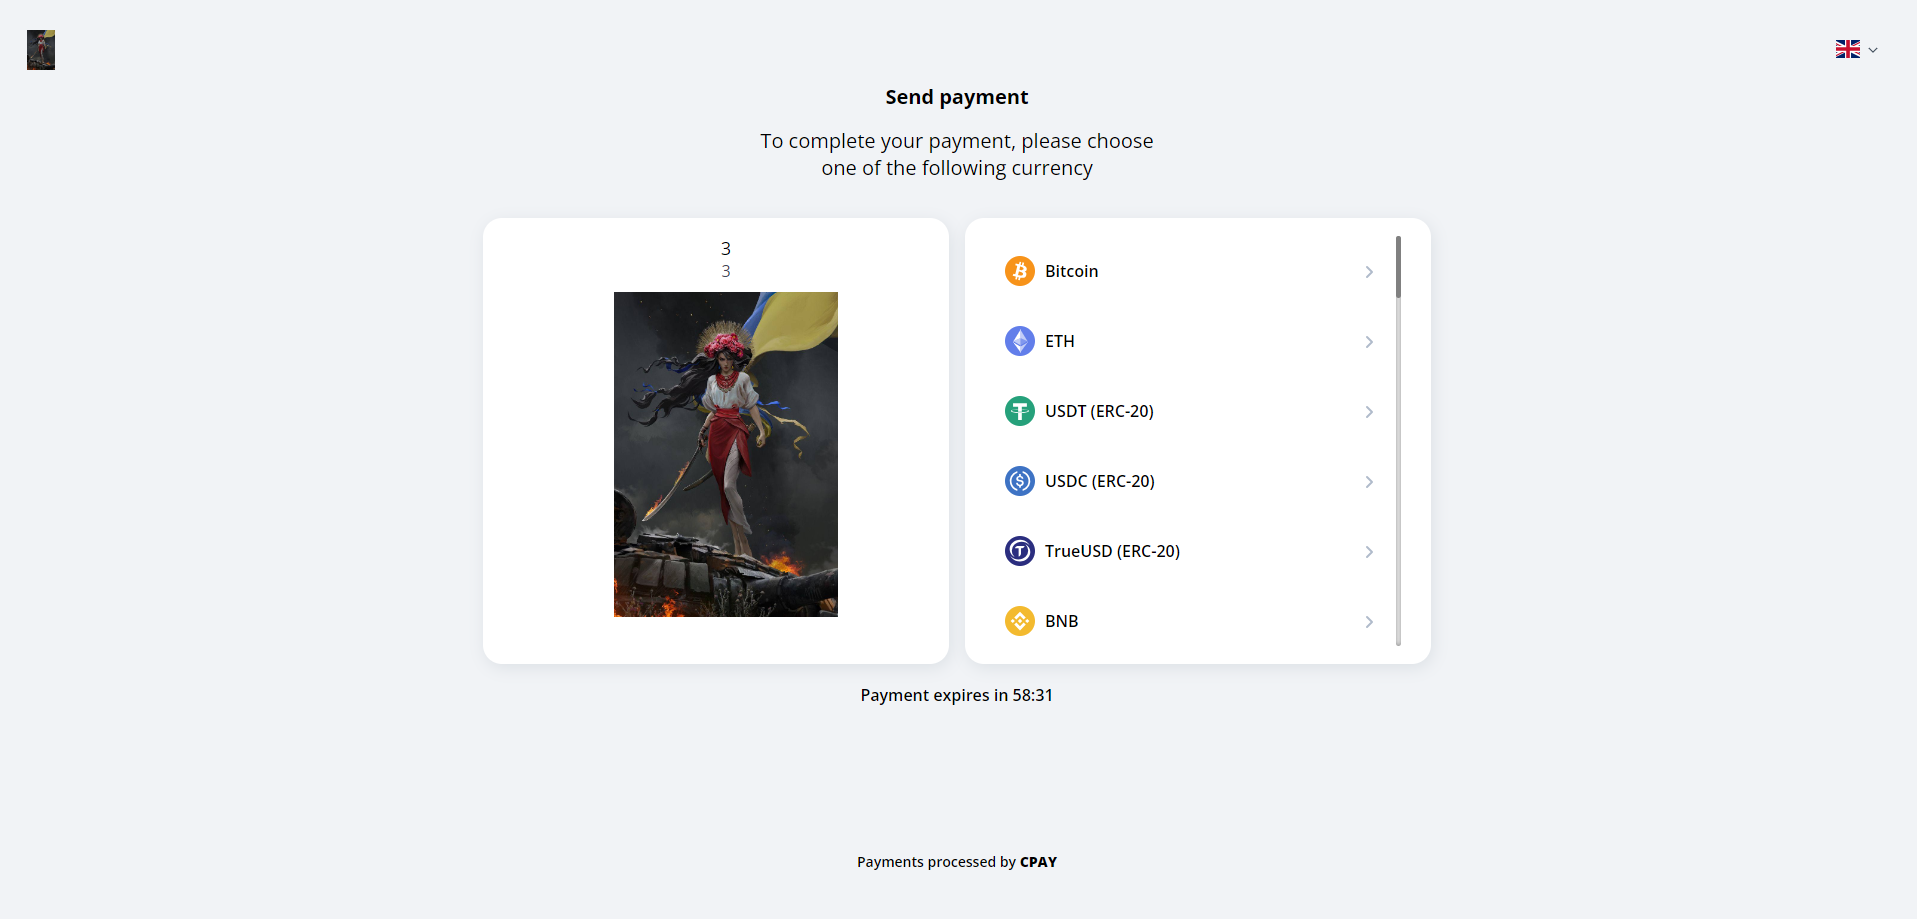Pick the BNB currency label
Screen dimensions: 1917x919
click(x=1061, y=621)
